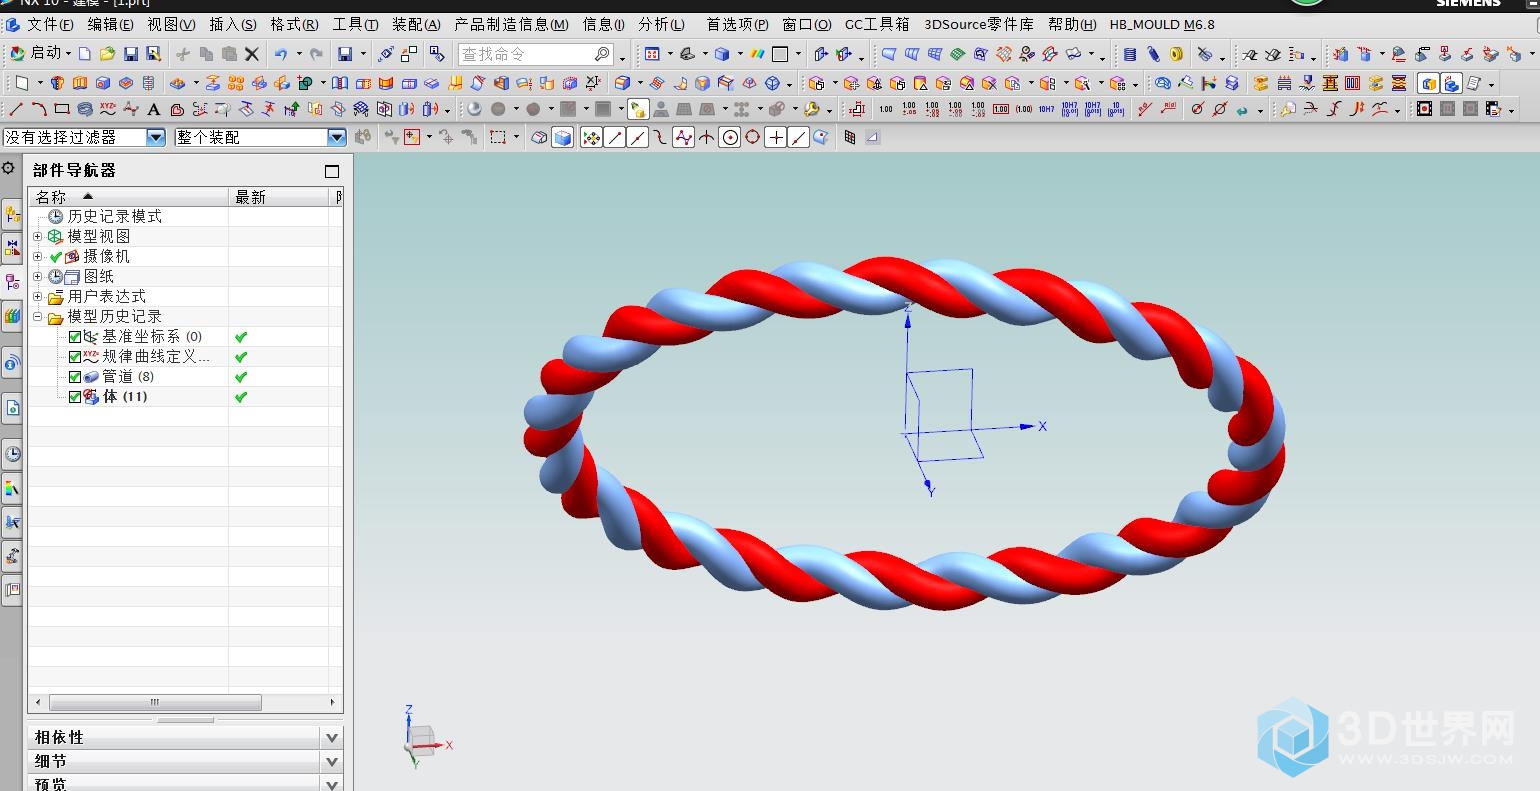Uncheck the 基准坐标系 (0) feature checkbox
The height and width of the screenshot is (791, 1540).
pos(74,337)
